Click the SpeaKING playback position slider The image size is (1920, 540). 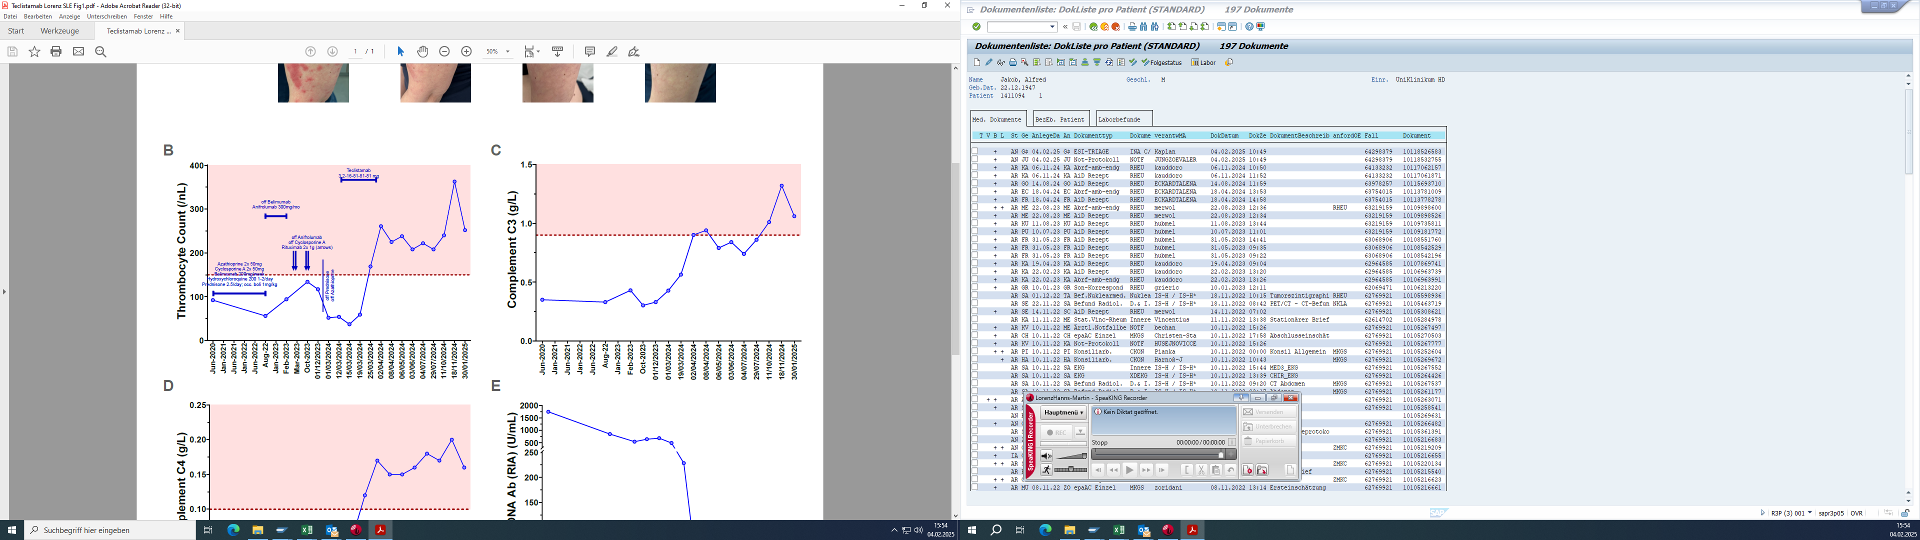[1160, 454]
